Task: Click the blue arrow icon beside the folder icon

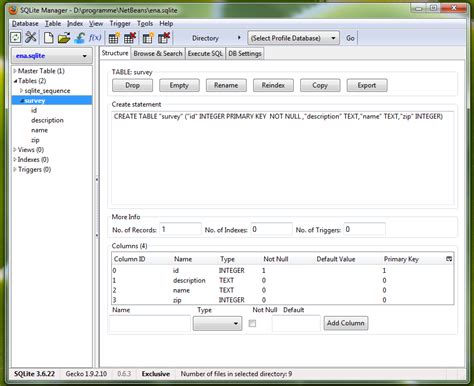Action: click(x=79, y=38)
